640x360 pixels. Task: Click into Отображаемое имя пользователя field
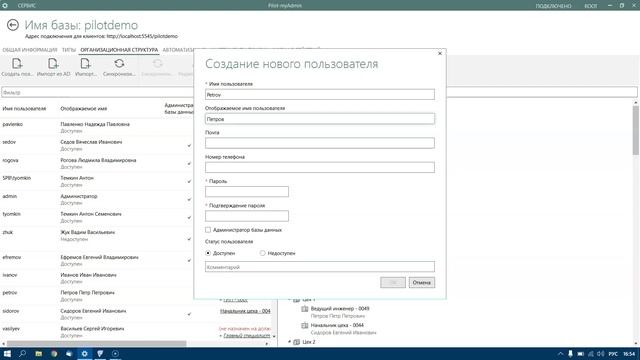tap(320, 119)
